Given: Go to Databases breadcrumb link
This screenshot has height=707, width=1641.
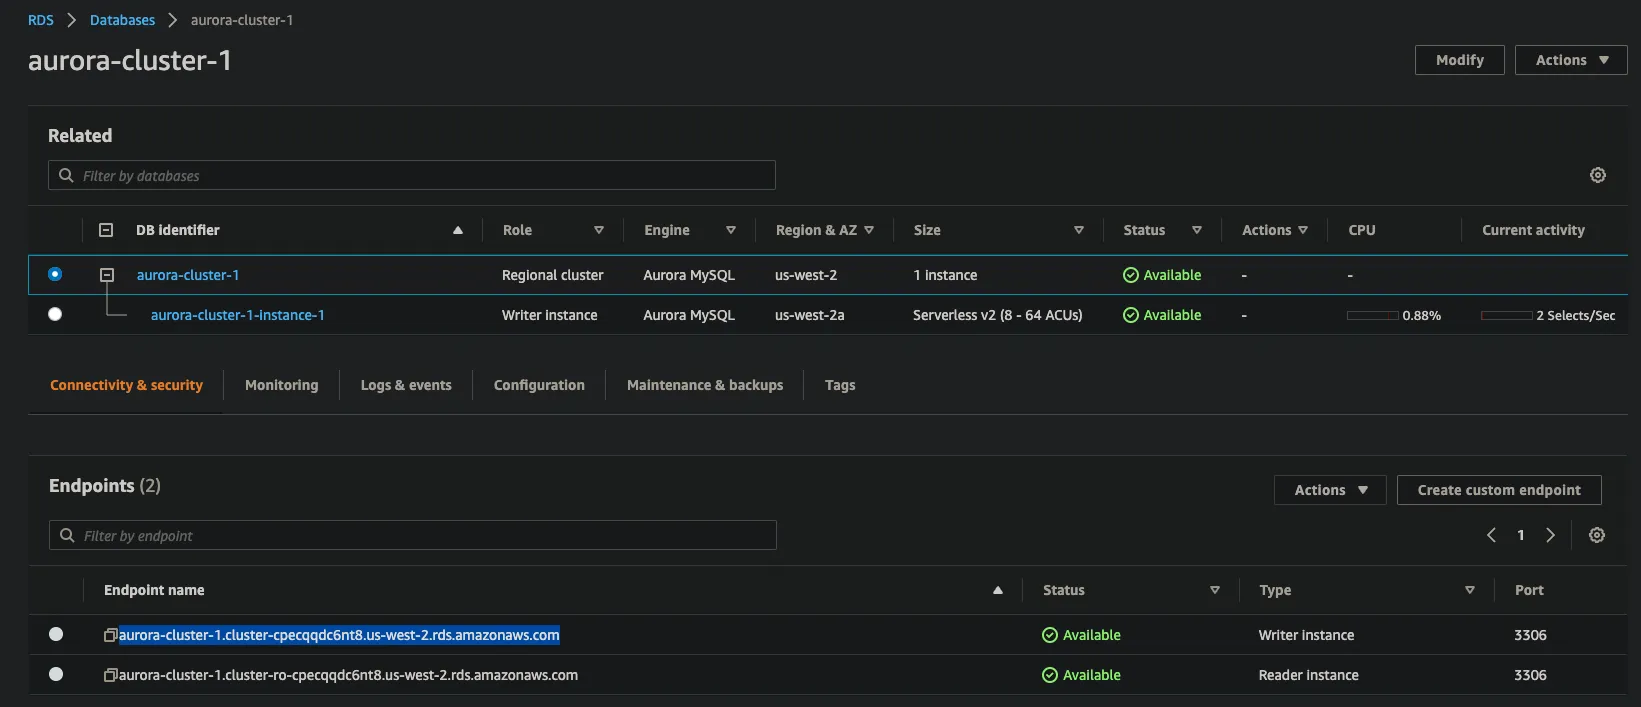Looking at the screenshot, I should [x=122, y=20].
